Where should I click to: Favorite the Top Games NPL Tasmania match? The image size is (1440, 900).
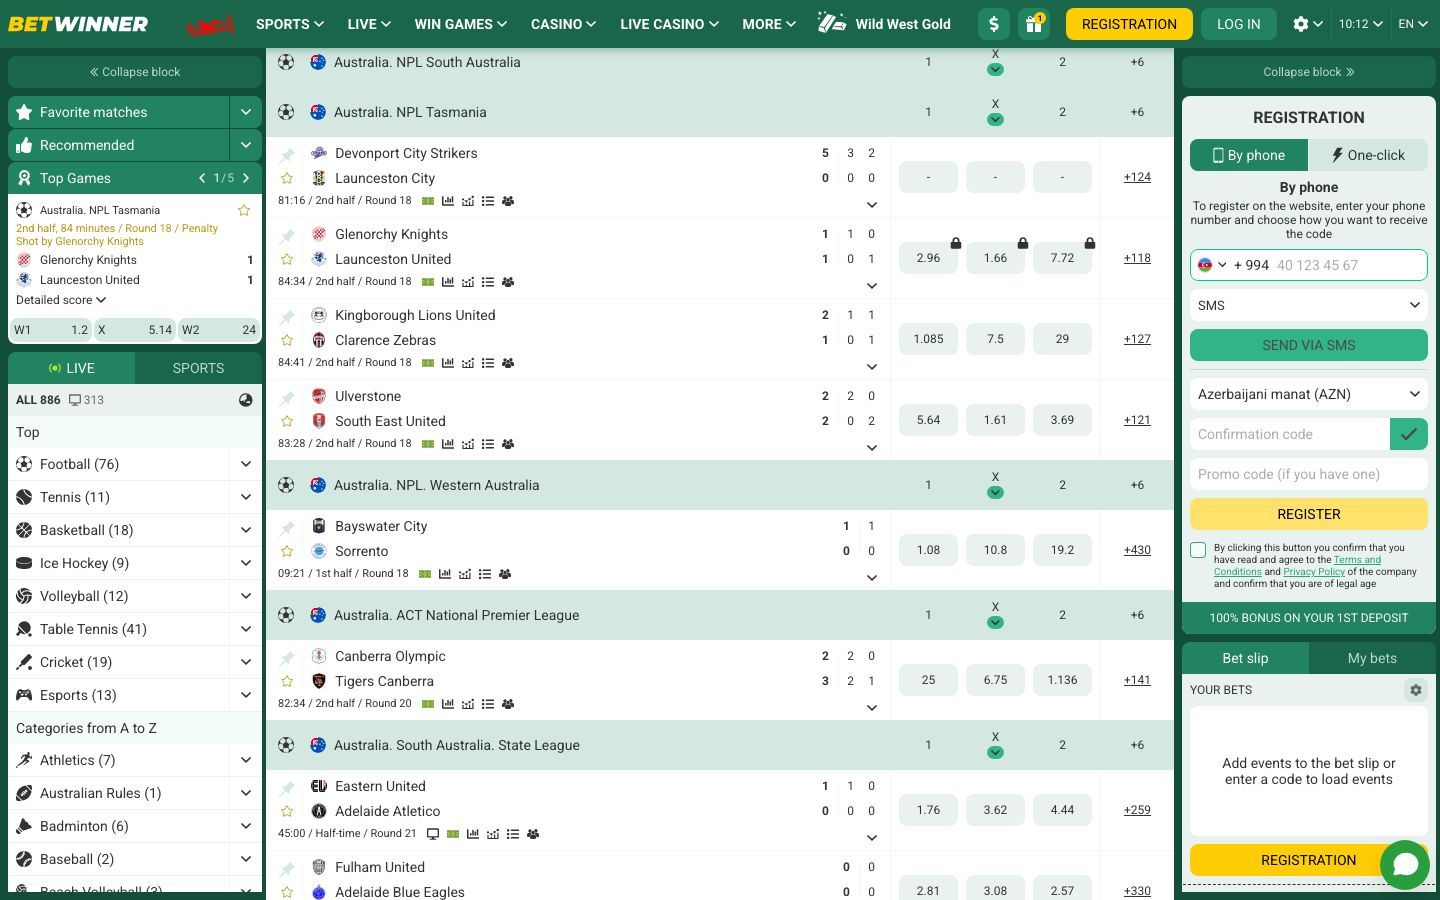pos(243,210)
